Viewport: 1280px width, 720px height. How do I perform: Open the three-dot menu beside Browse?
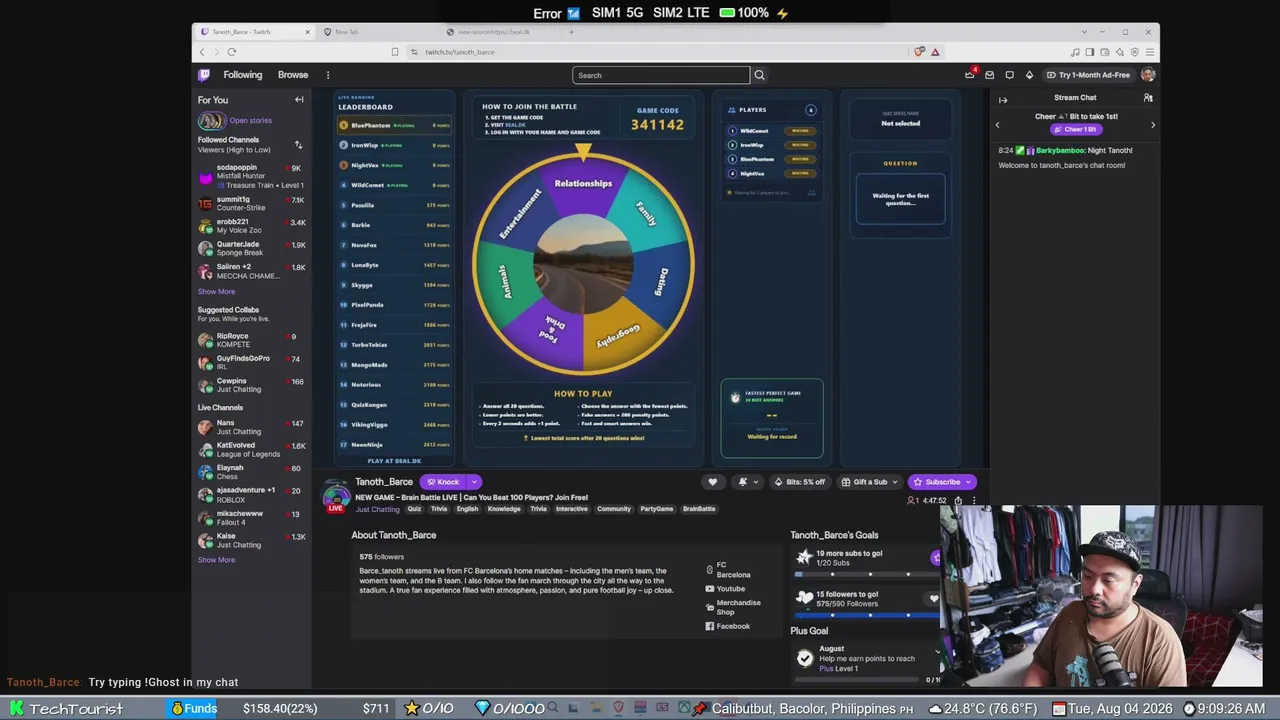click(x=327, y=75)
